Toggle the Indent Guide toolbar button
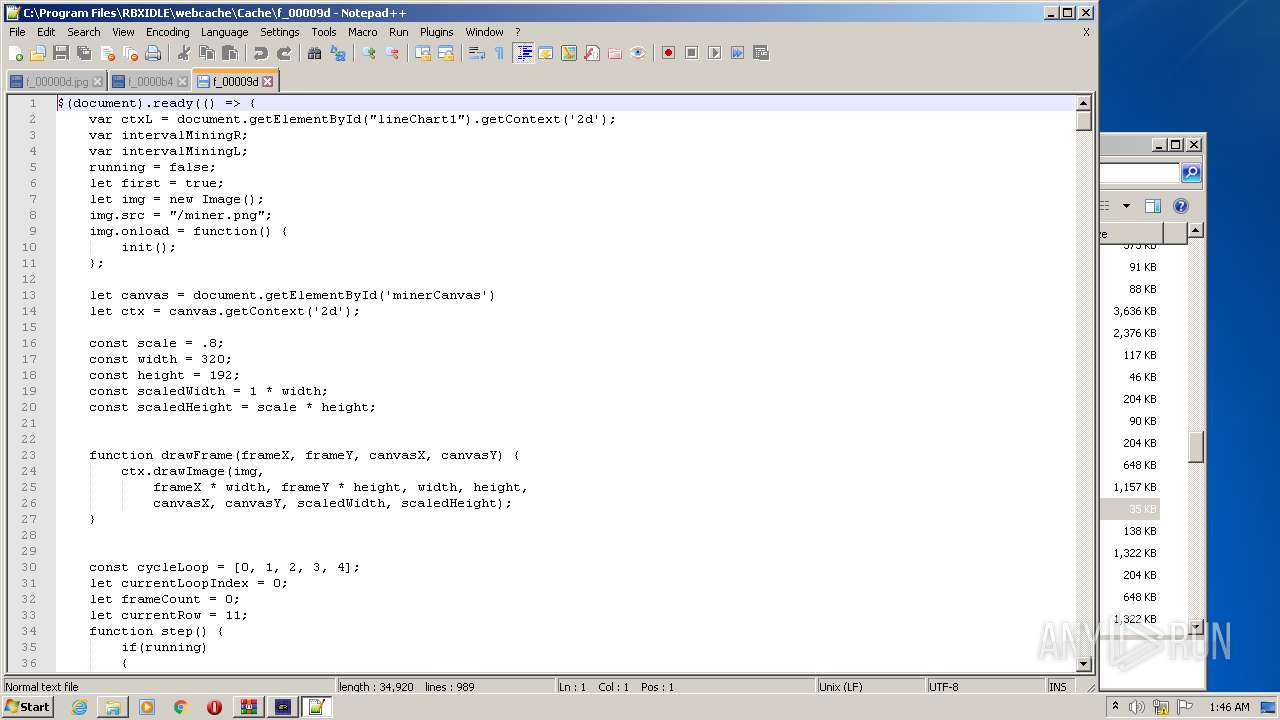The height and width of the screenshot is (720, 1280). (x=523, y=53)
